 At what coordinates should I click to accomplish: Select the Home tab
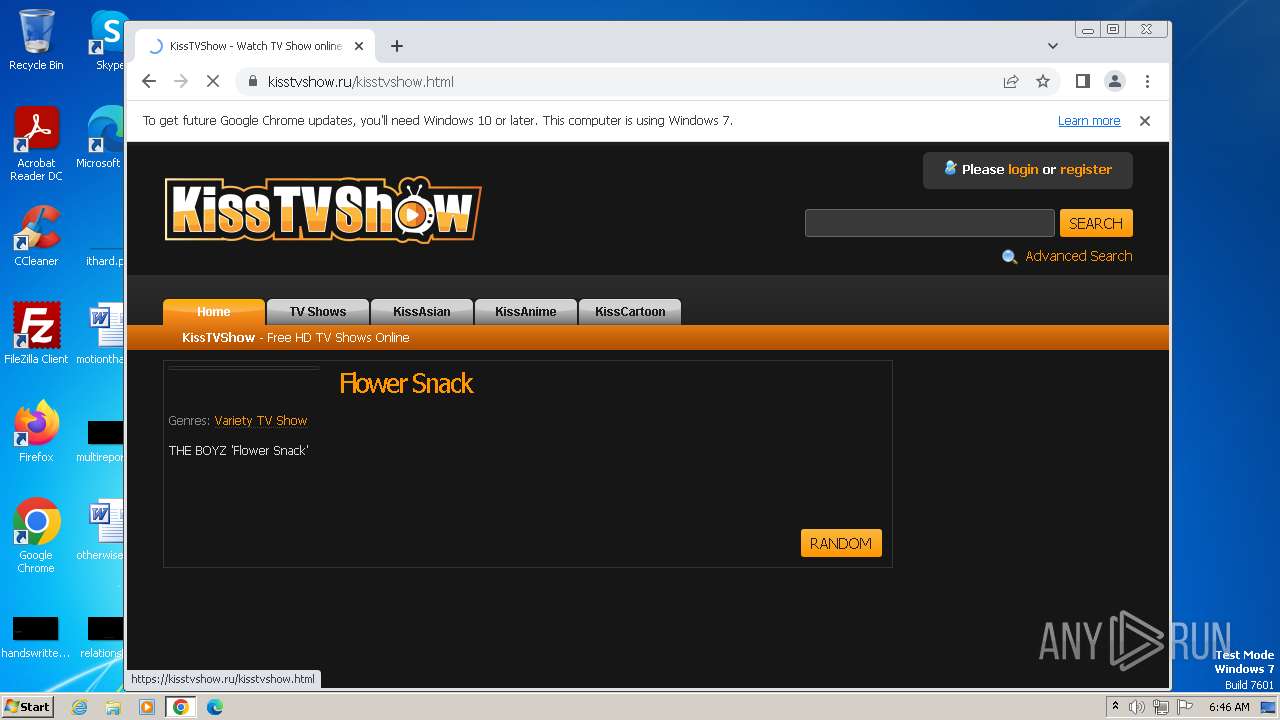214,312
